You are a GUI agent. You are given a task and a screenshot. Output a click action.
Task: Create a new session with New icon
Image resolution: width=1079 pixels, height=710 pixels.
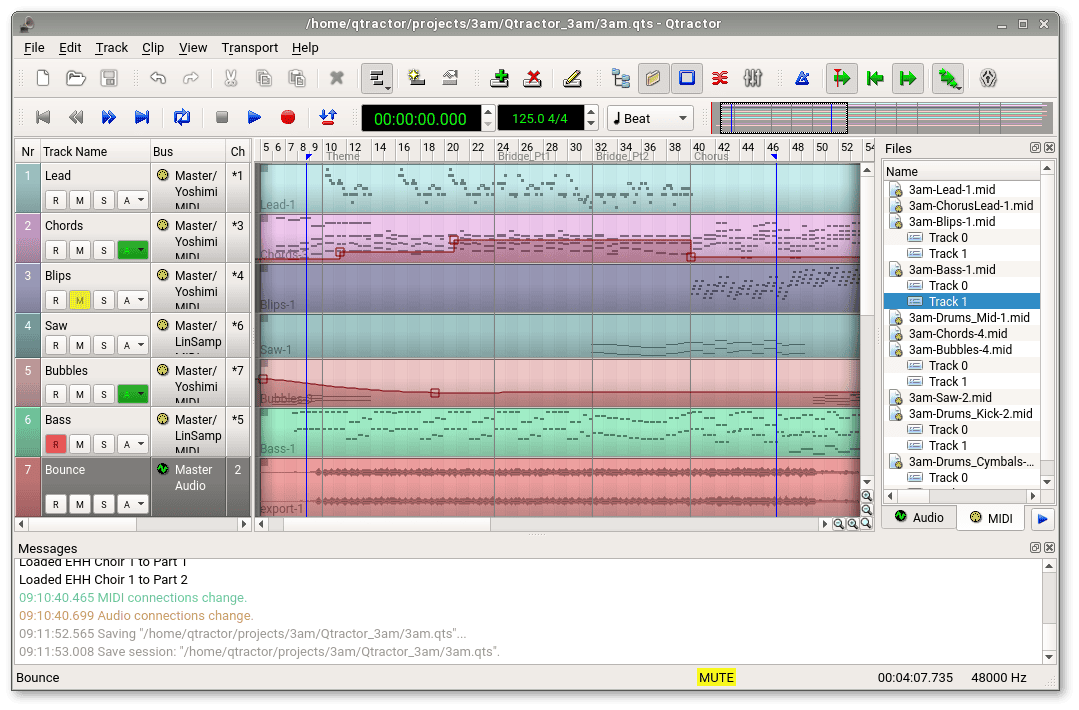click(x=43, y=78)
